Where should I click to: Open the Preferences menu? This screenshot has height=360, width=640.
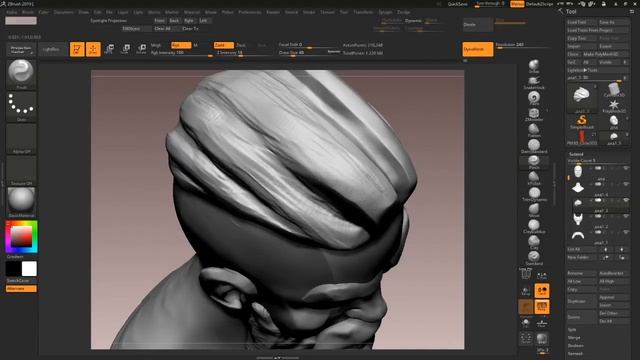[249, 12]
